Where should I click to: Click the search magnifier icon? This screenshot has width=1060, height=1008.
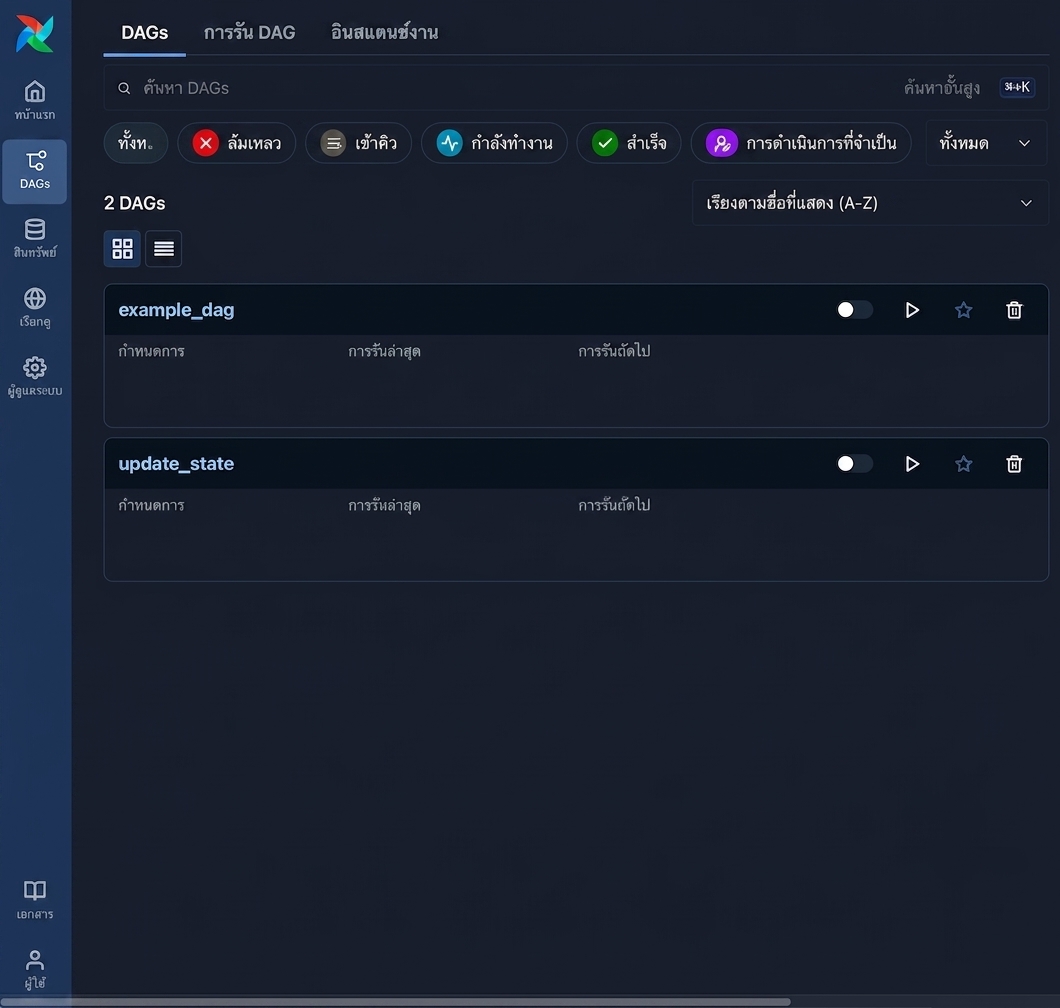click(x=124, y=88)
